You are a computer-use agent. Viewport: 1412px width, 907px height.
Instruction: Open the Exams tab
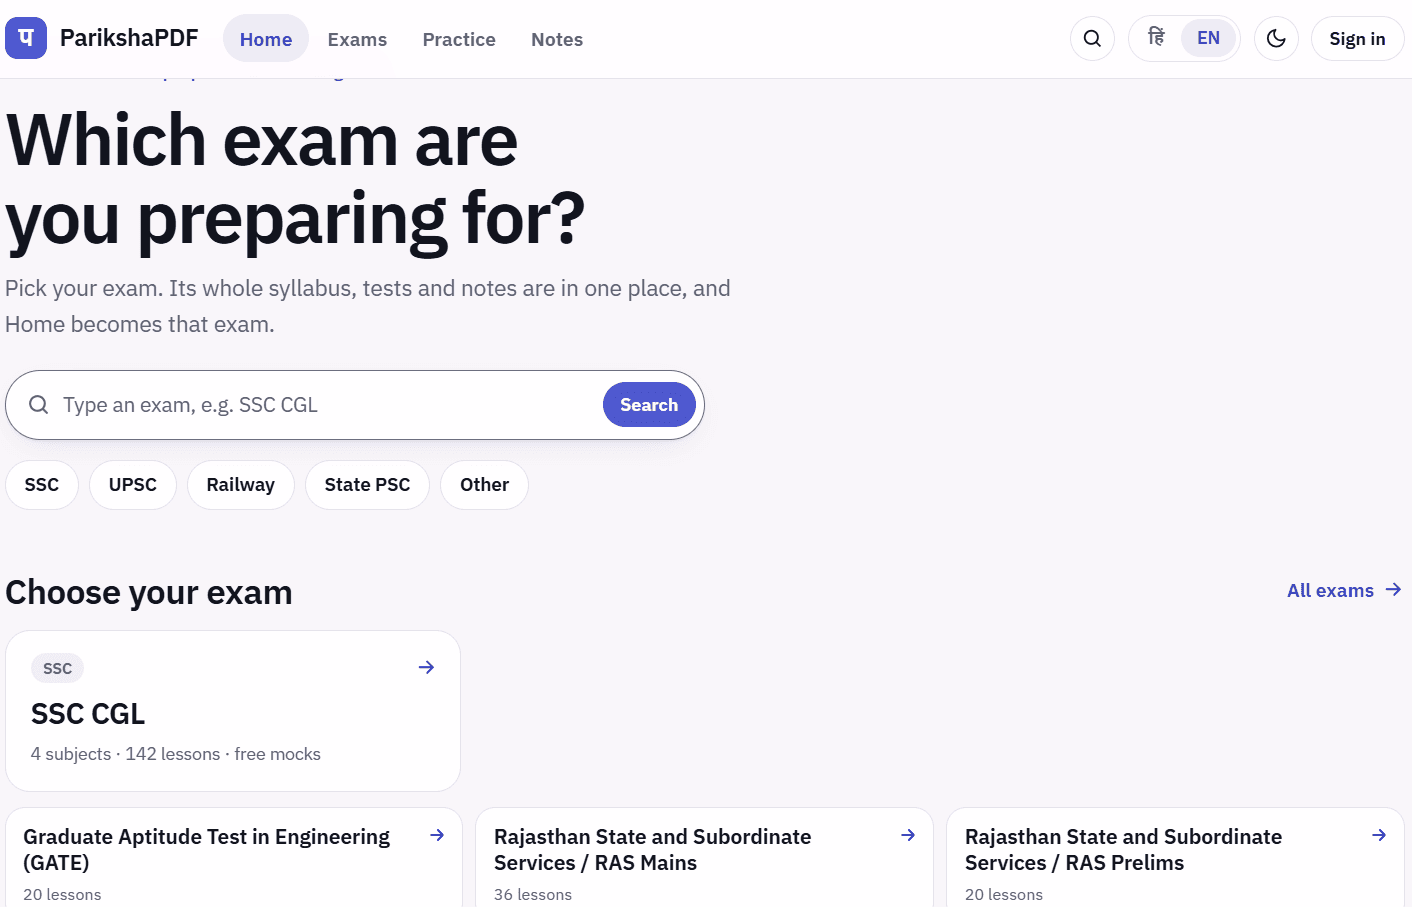click(357, 39)
